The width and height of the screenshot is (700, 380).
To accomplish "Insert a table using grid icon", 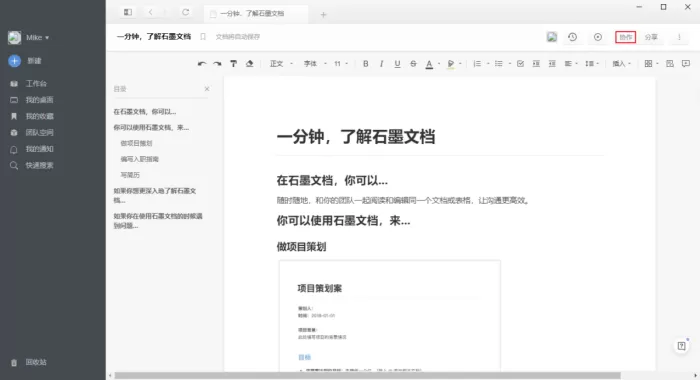I will click(648, 64).
